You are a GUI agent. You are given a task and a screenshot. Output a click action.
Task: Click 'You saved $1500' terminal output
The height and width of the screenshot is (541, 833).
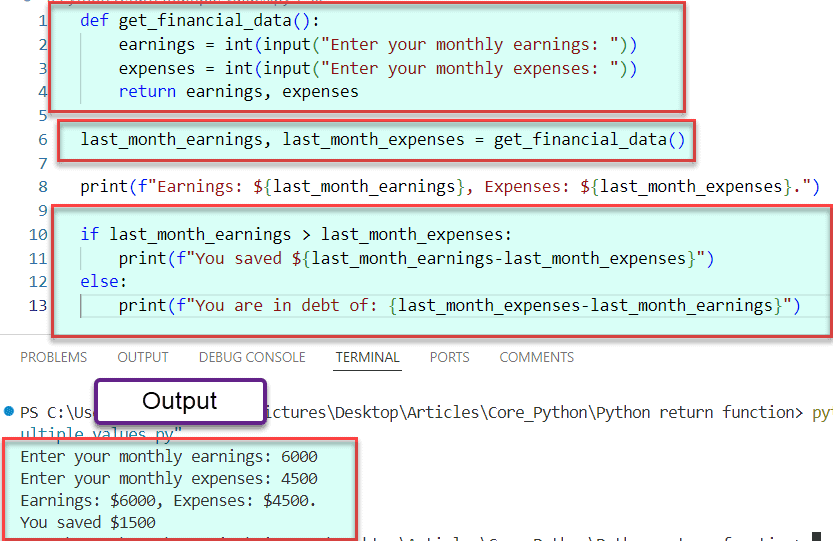point(88,522)
